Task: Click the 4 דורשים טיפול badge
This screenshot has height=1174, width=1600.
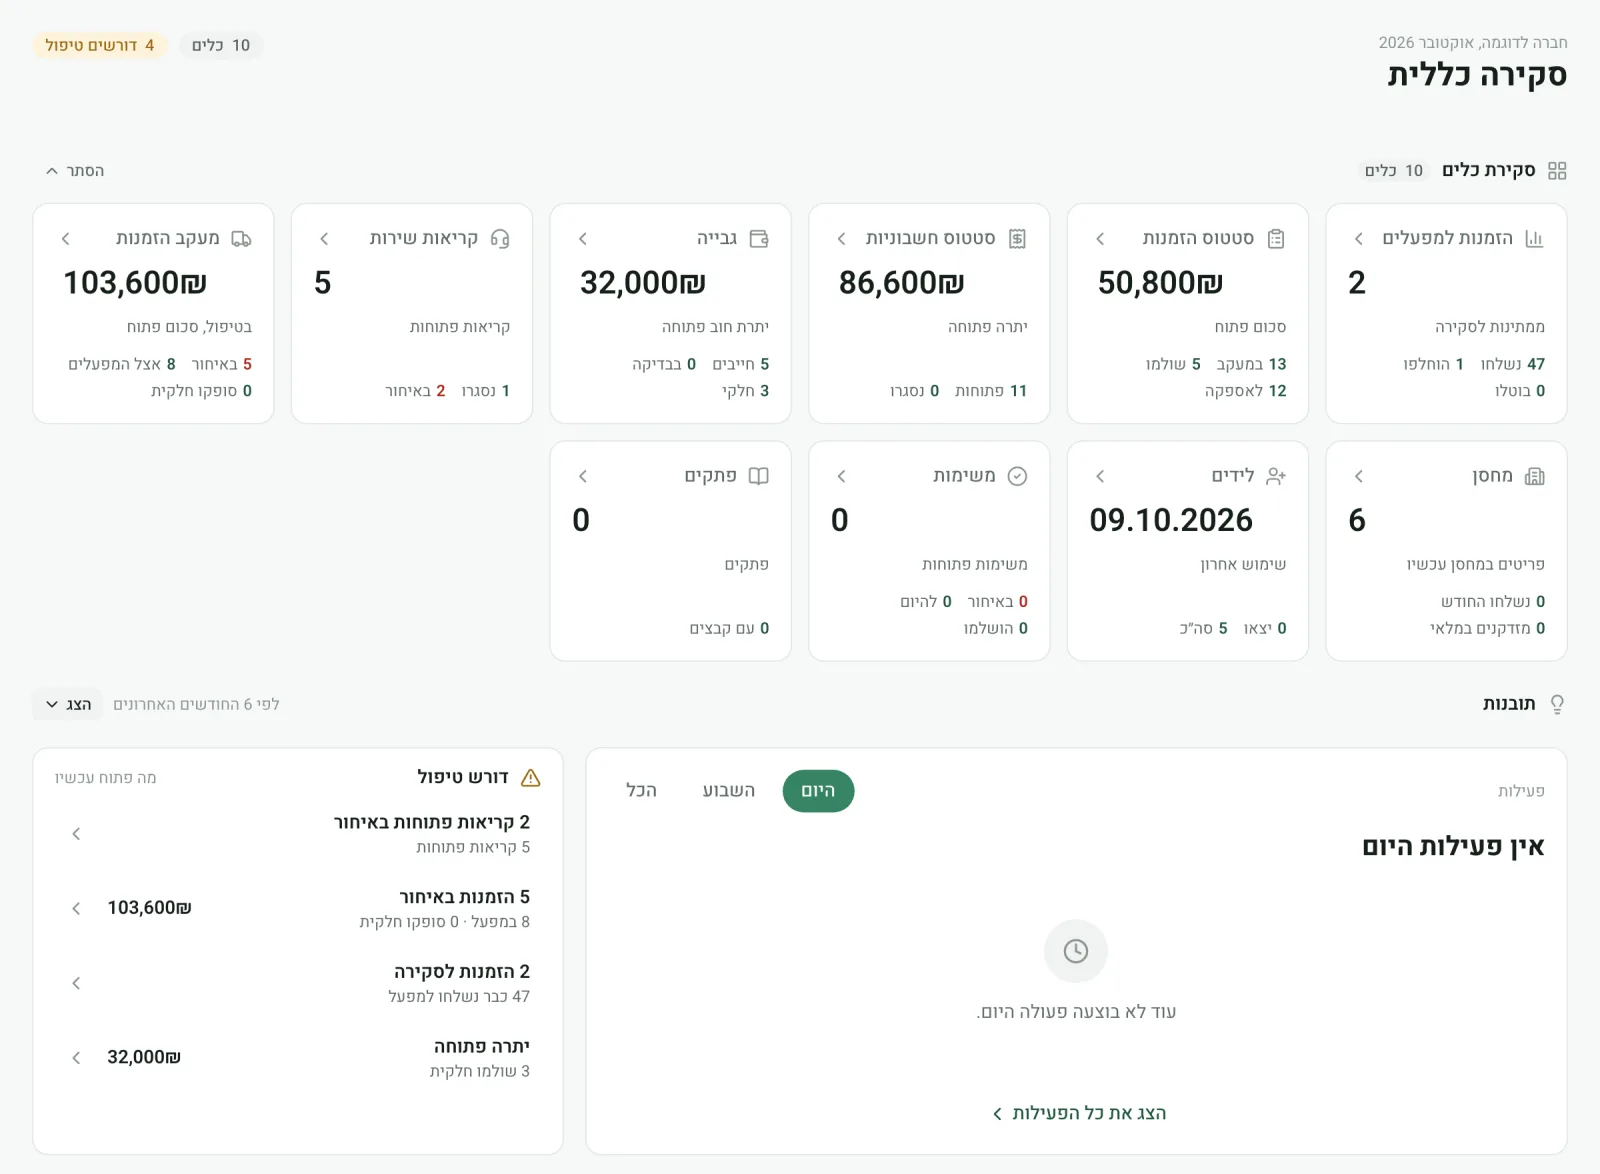Action: pyautogui.click(x=99, y=45)
